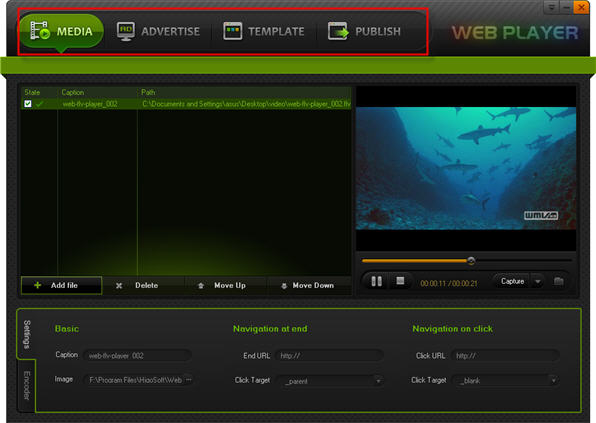Click Move Up button
Screen dimensions: 596x423
pos(225,285)
